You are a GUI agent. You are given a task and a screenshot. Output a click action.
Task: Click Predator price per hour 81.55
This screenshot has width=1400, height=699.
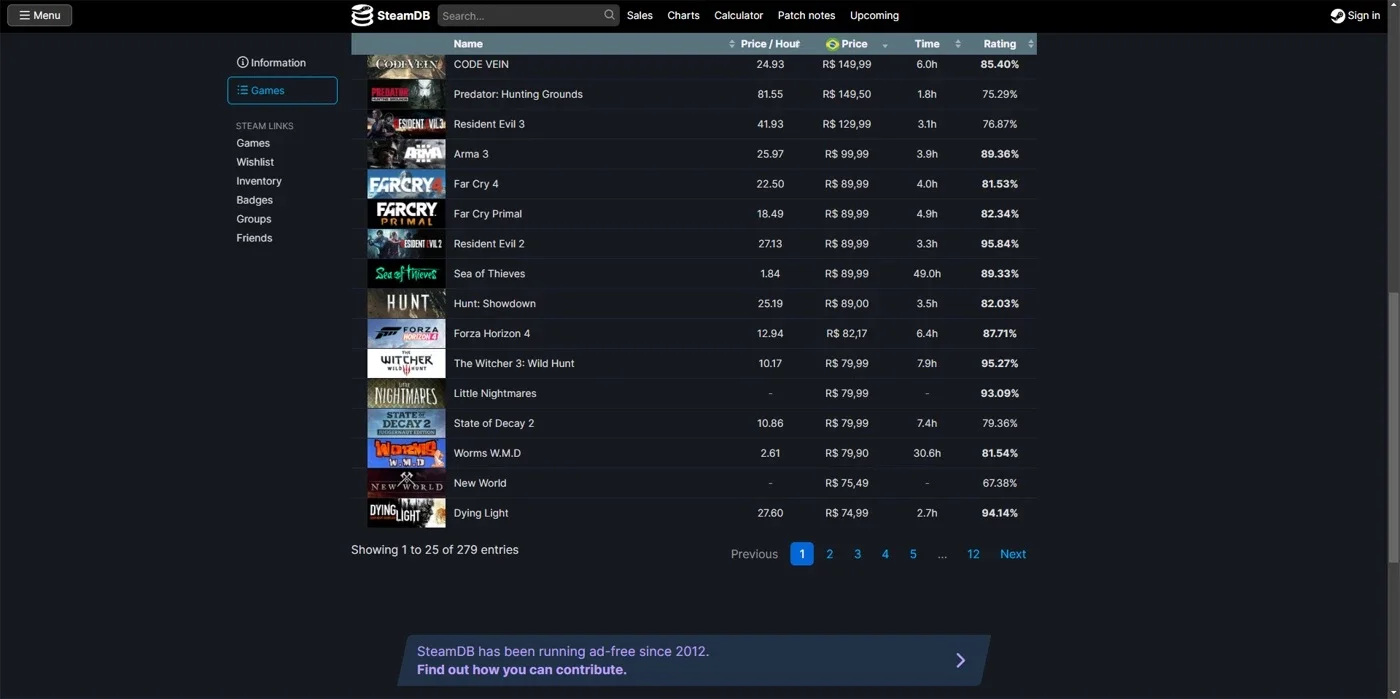pos(770,94)
